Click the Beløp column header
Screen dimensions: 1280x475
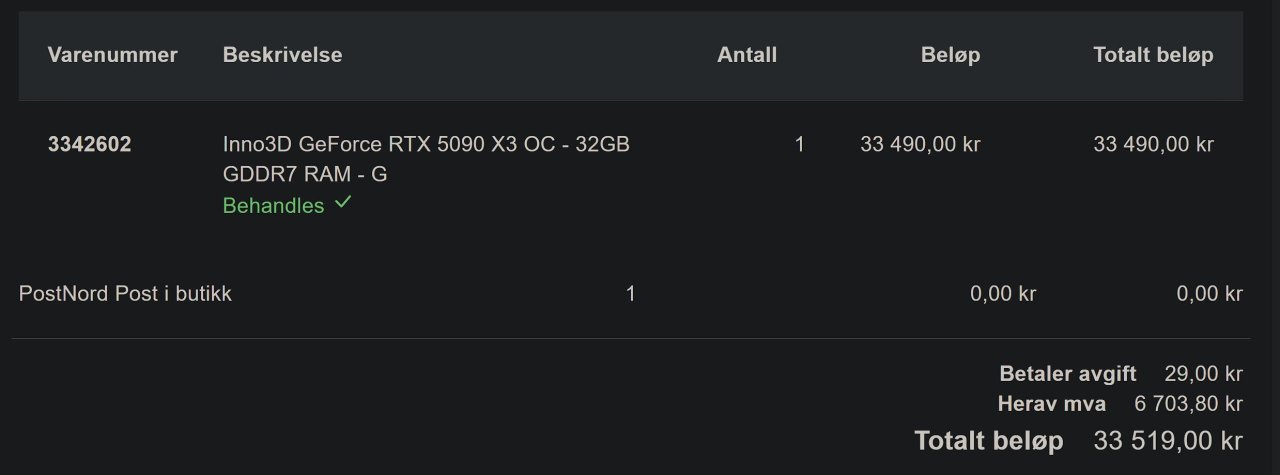pyautogui.click(x=950, y=55)
